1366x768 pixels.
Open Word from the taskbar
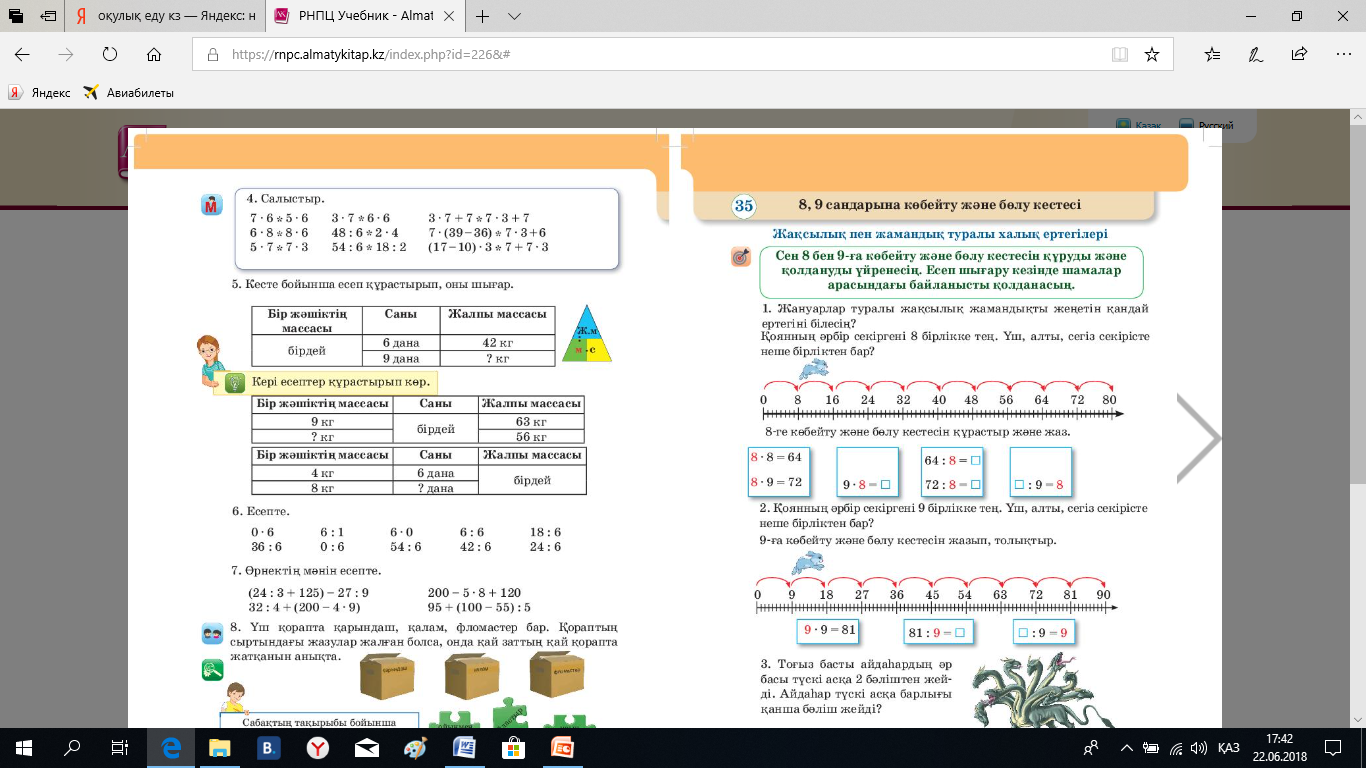tap(463, 747)
